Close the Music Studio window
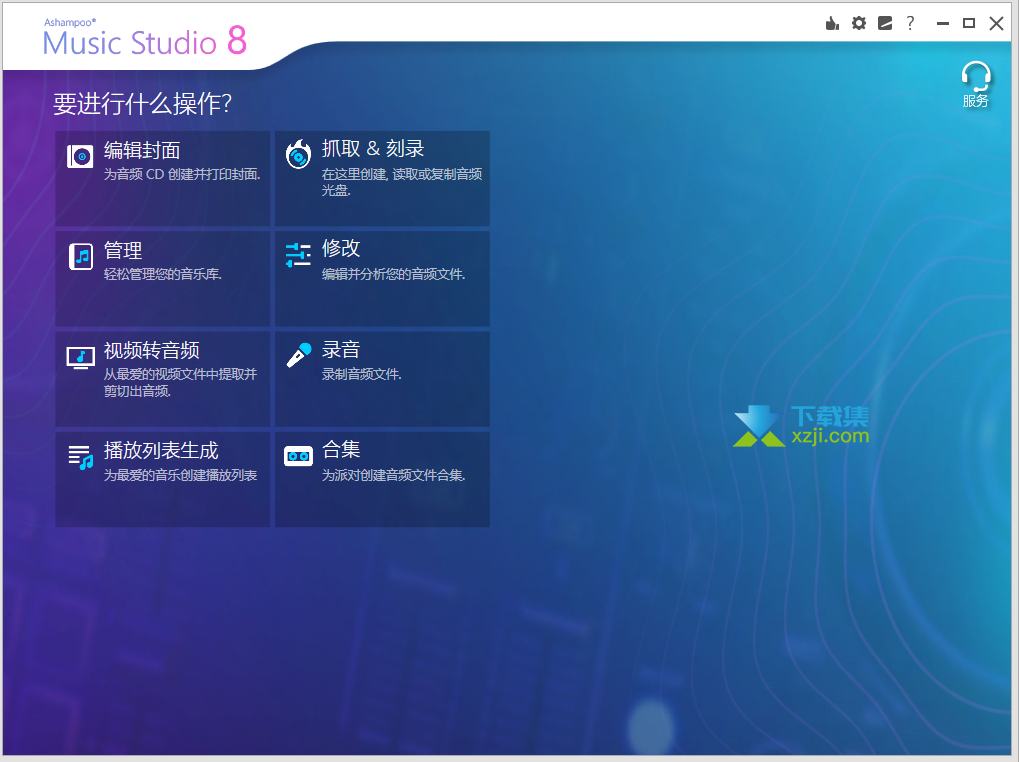Screen dimensions: 1019x762 [996, 23]
